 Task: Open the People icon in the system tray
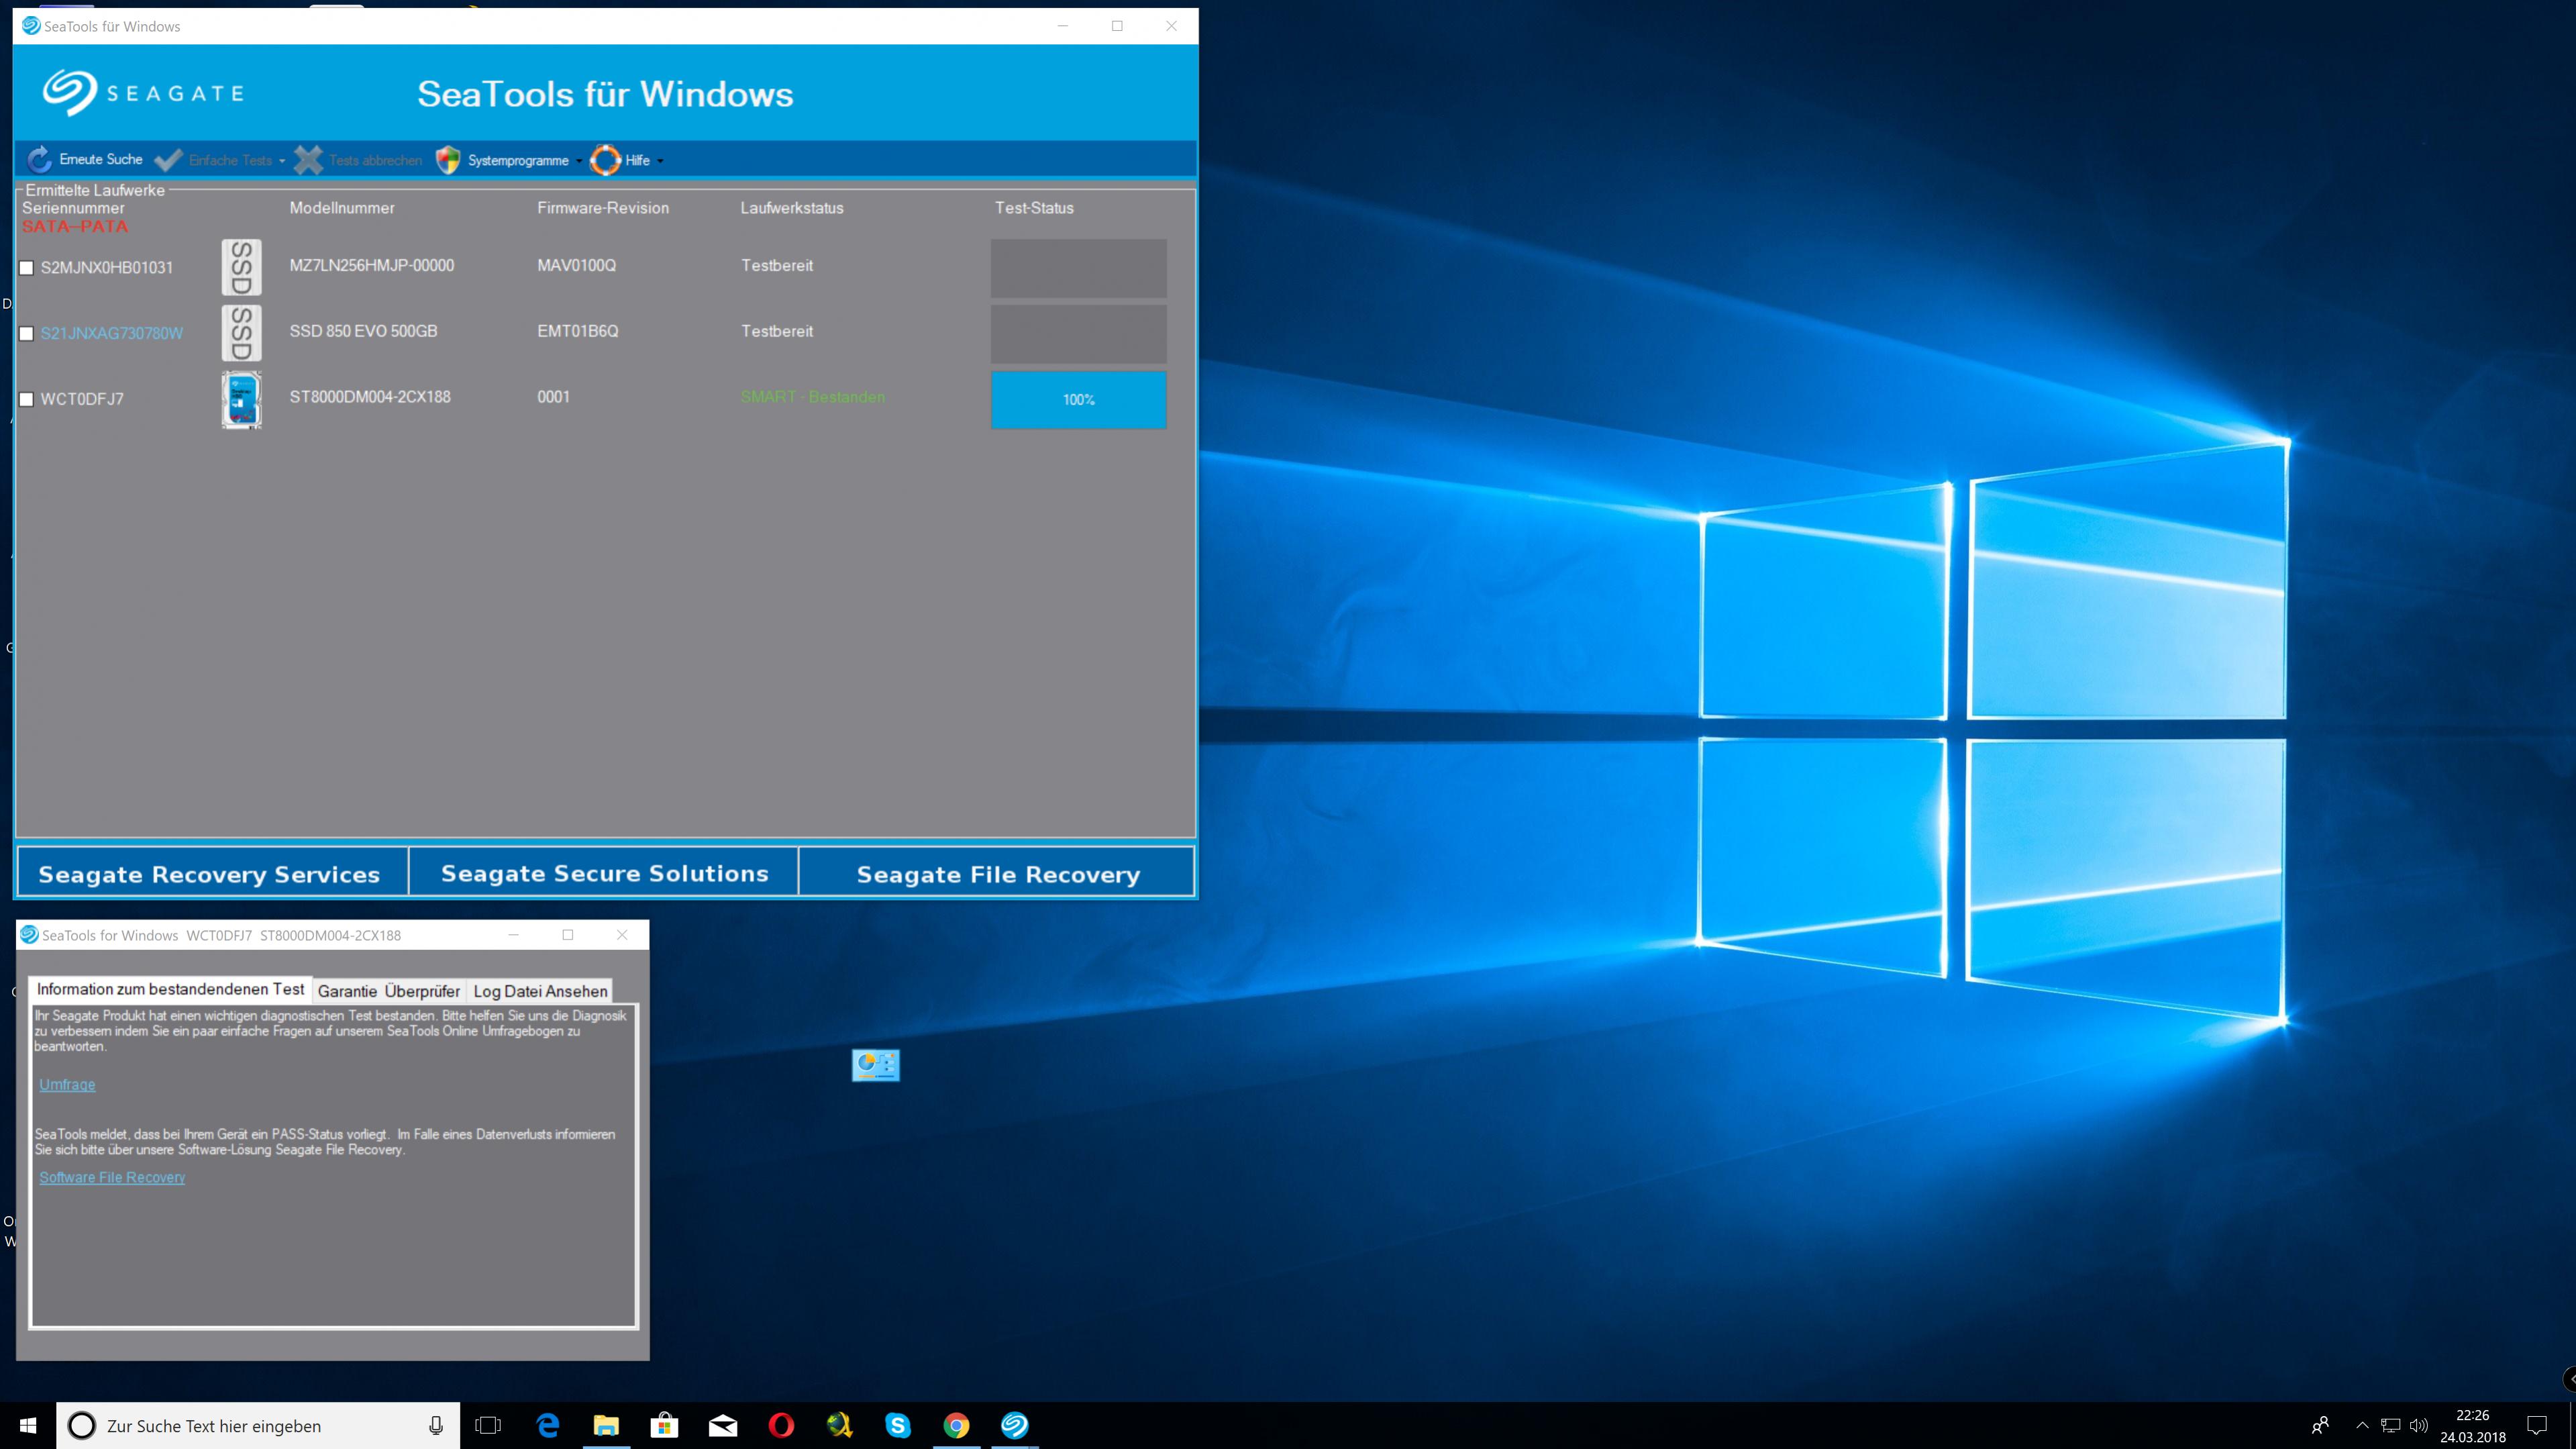[2321, 1425]
